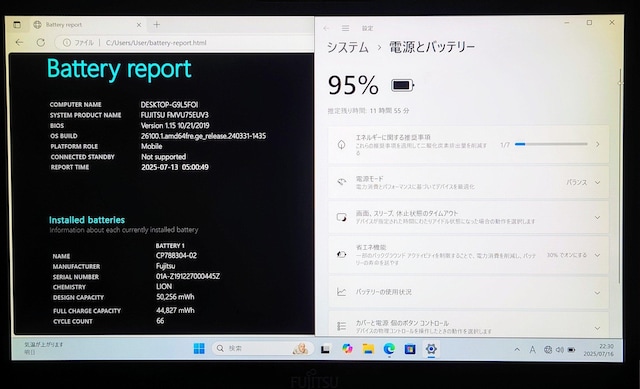This screenshot has width=640, height=389.
Task: Click the battery tray icon
Action: click(571, 350)
